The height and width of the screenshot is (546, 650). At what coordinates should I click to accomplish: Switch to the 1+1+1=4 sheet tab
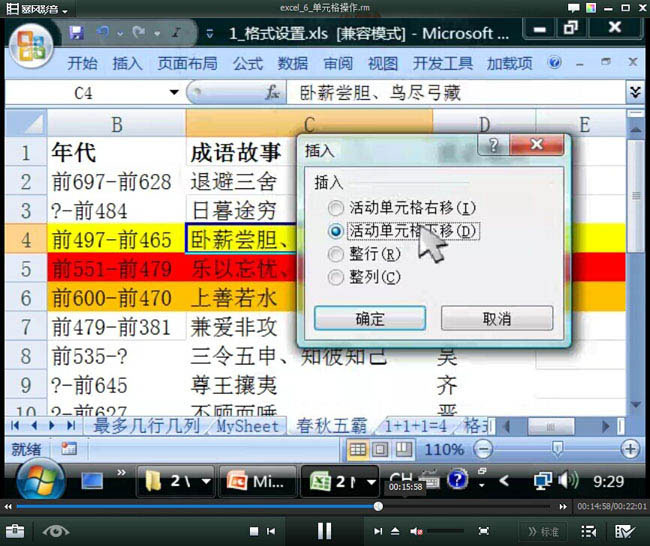tap(416, 426)
